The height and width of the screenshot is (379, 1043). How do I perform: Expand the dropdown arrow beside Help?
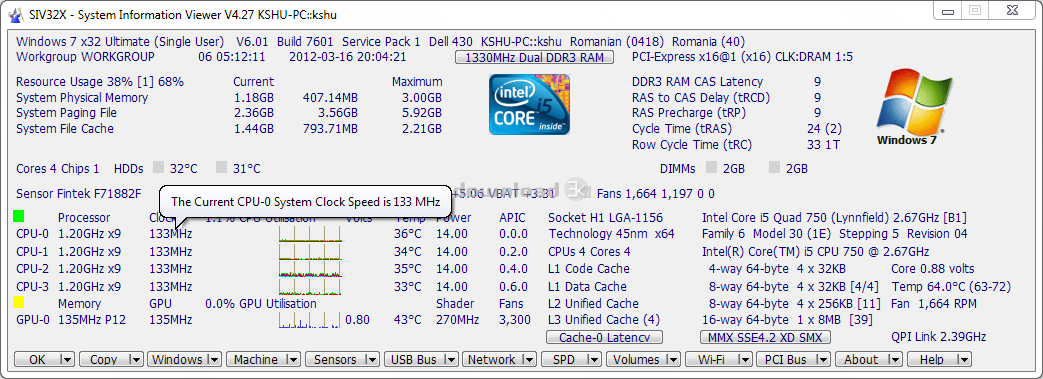(964, 360)
